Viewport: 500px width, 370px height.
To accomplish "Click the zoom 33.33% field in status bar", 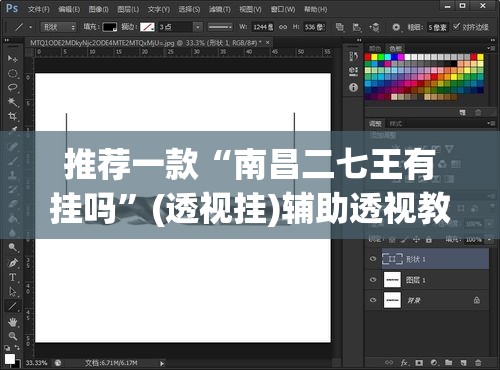I will pos(37,363).
